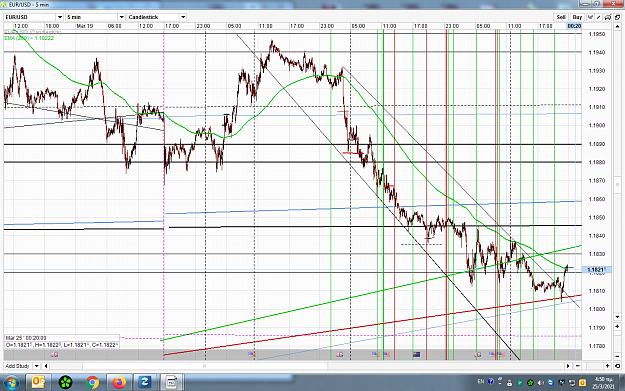Open the Windows Start menu

(11, 383)
